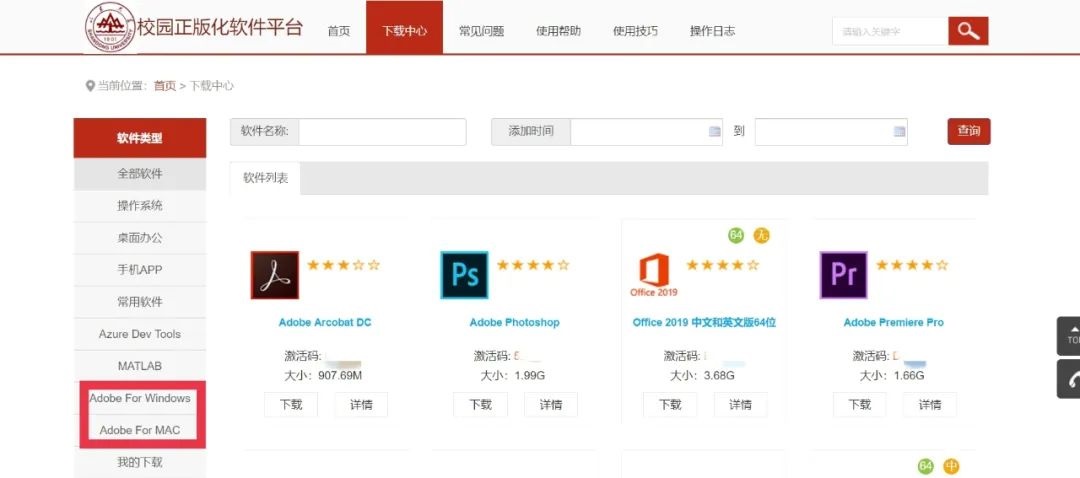Focus the header keyword search box
Screen dimensions: 1080x478
[x=890, y=31]
